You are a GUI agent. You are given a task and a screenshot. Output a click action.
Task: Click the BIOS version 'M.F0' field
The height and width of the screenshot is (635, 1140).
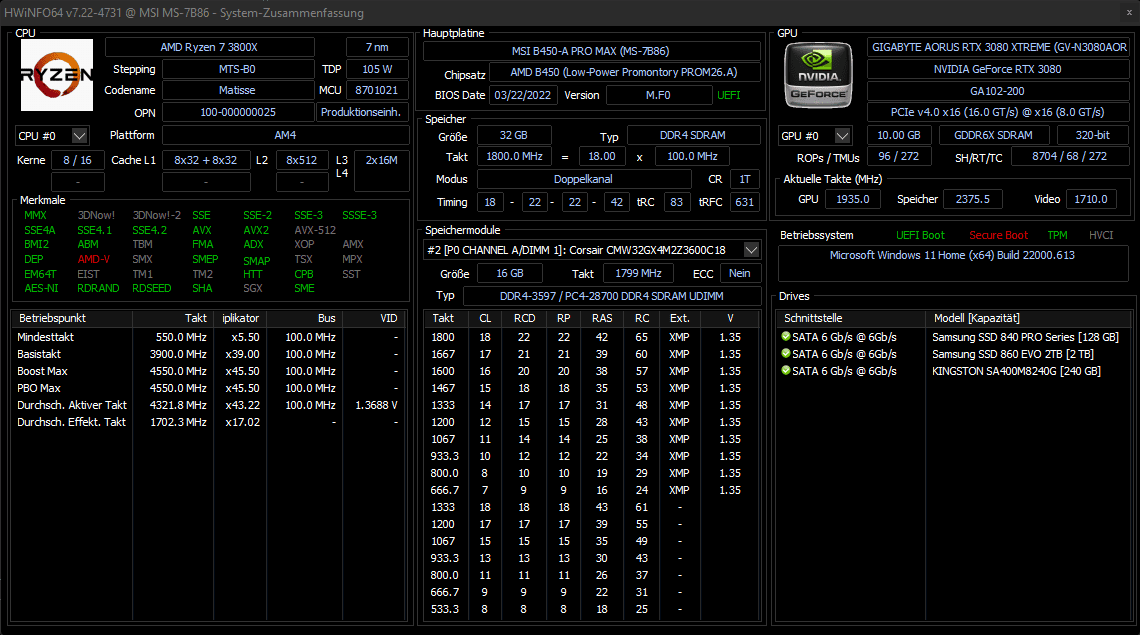(x=658, y=95)
